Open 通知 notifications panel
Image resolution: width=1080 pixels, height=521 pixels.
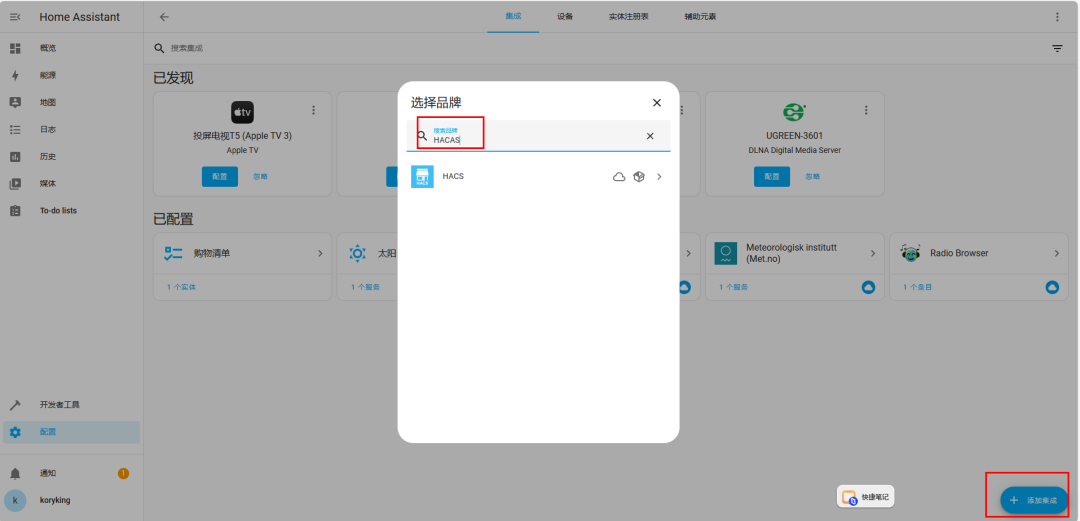click(72, 473)
